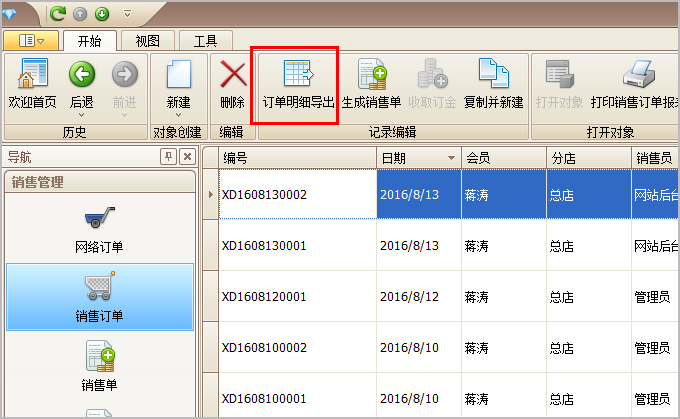Sort by the 编号 column header

click(298, 158)
